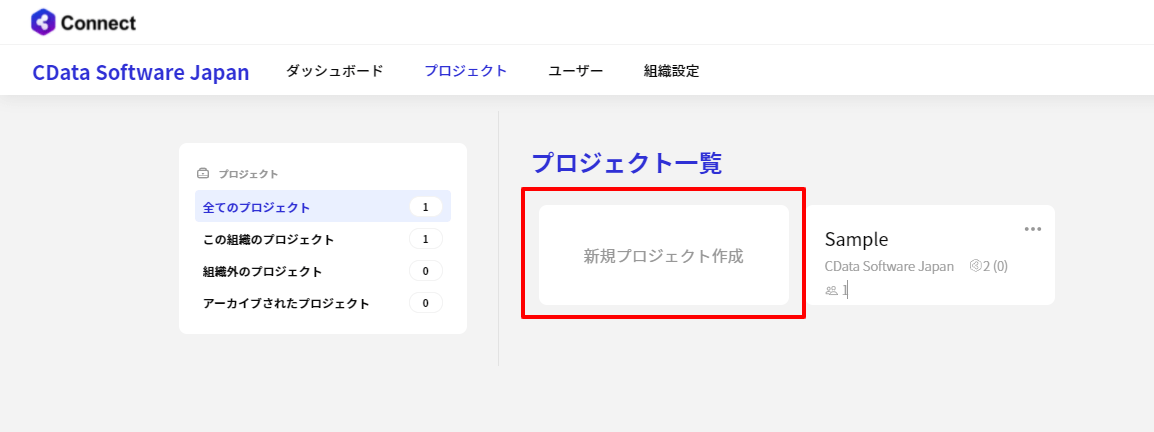This screenshot has height=432, width=1154.
Task: Click the count badge for アーカイブされたプロジェクト
Action: [x=425, y=303]
